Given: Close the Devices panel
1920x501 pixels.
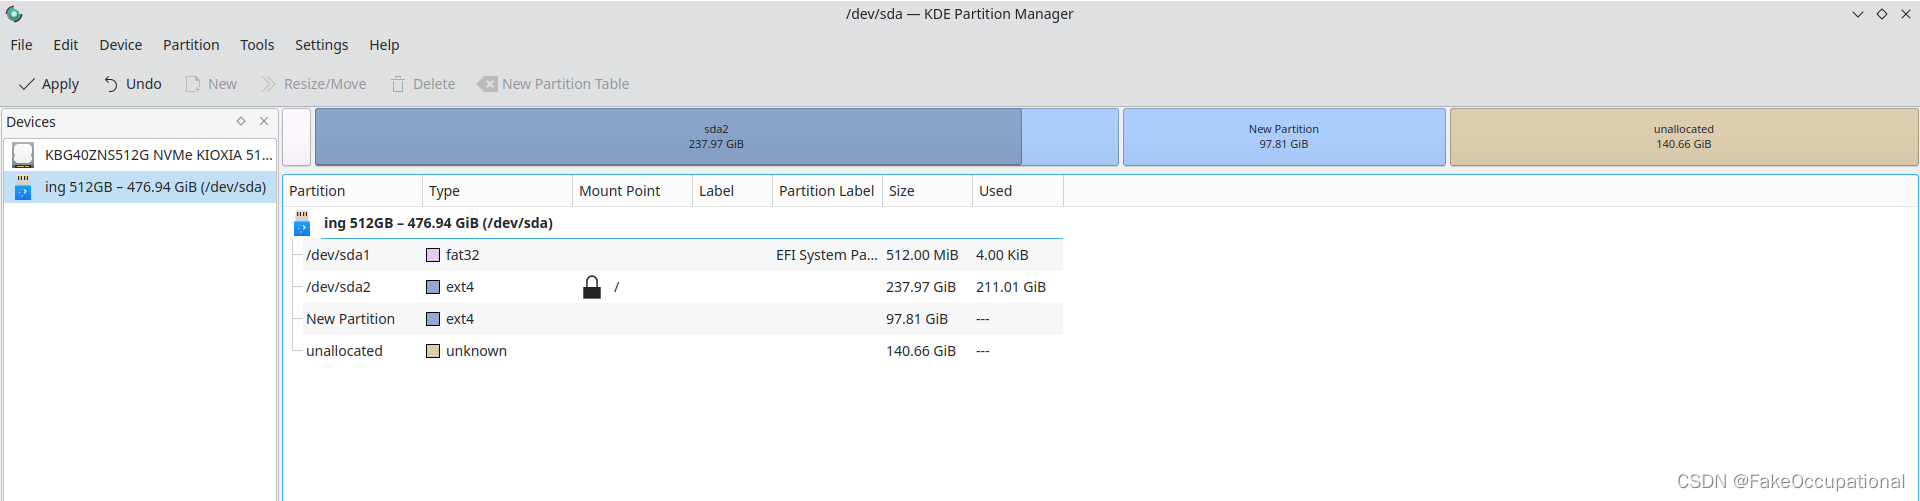Looking at the screenshot, I should (264, 121).
